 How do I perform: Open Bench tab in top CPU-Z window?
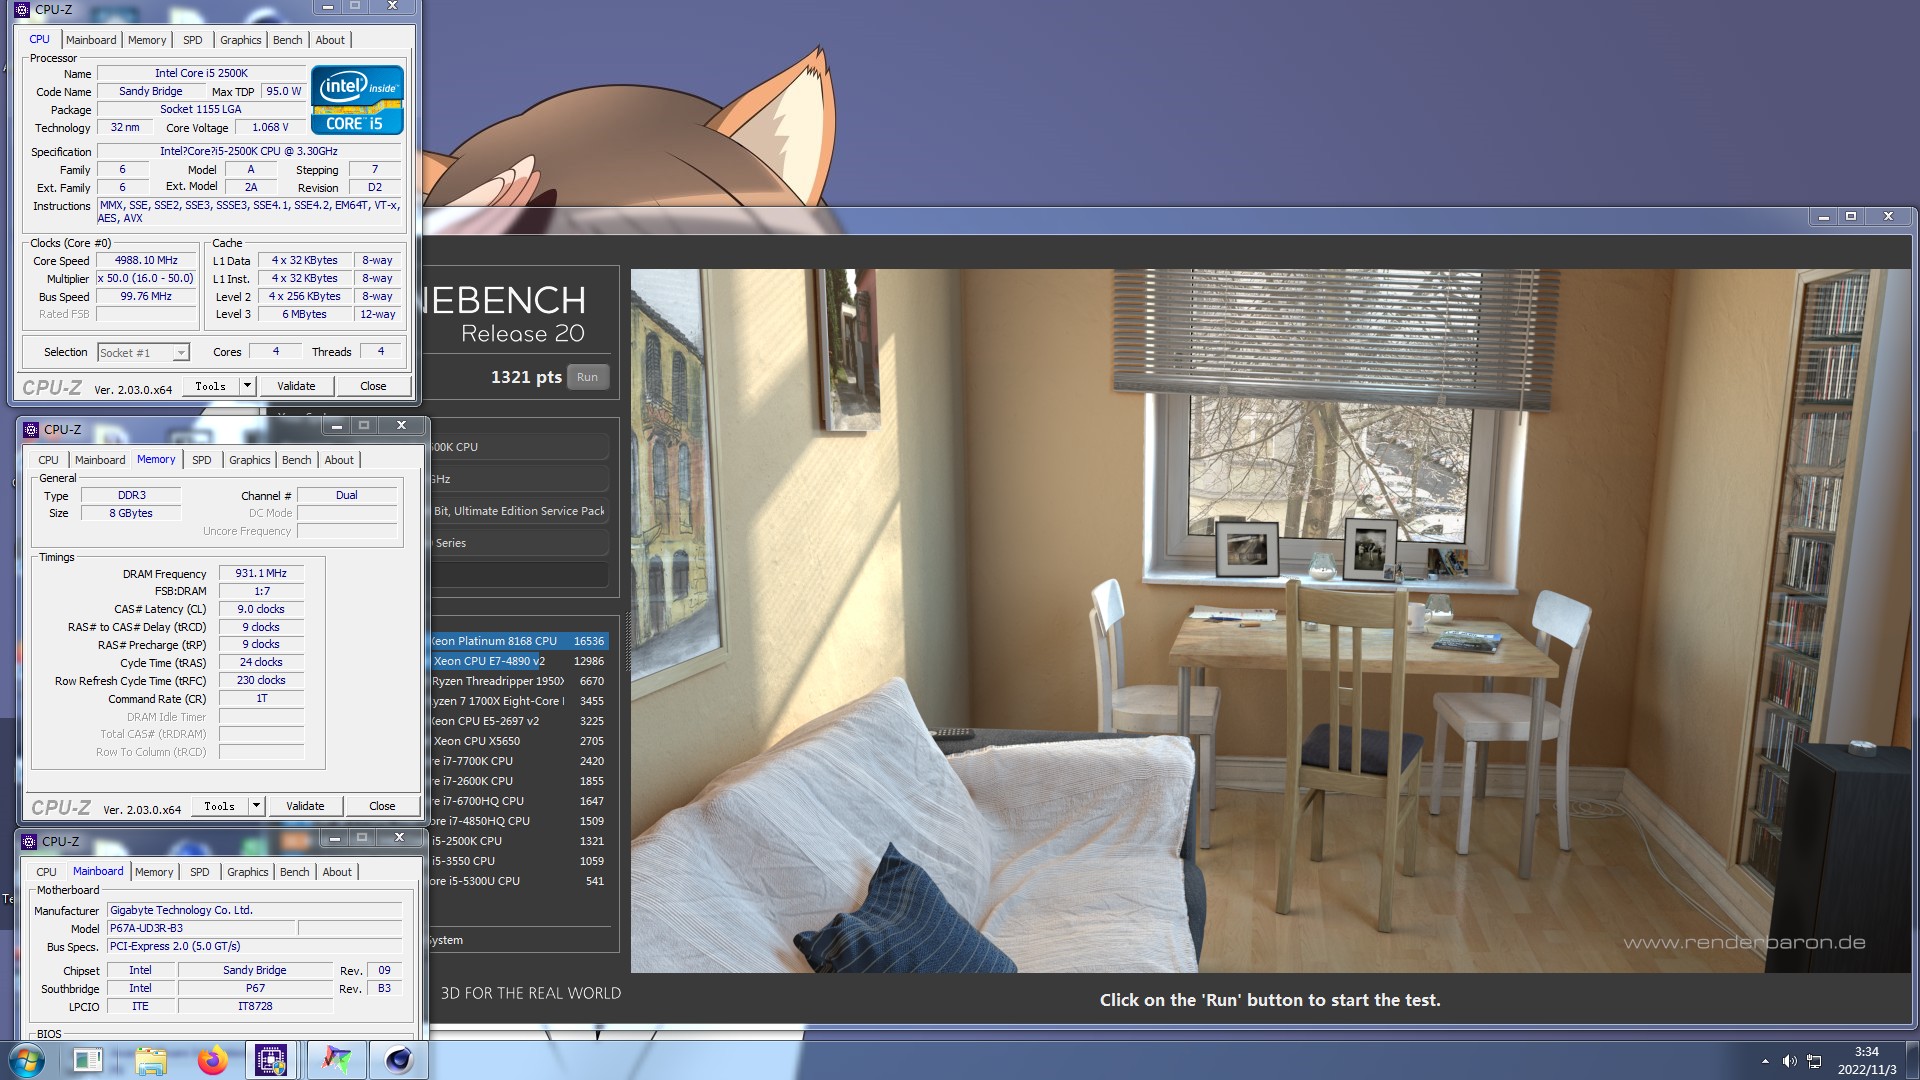point(288,40)
